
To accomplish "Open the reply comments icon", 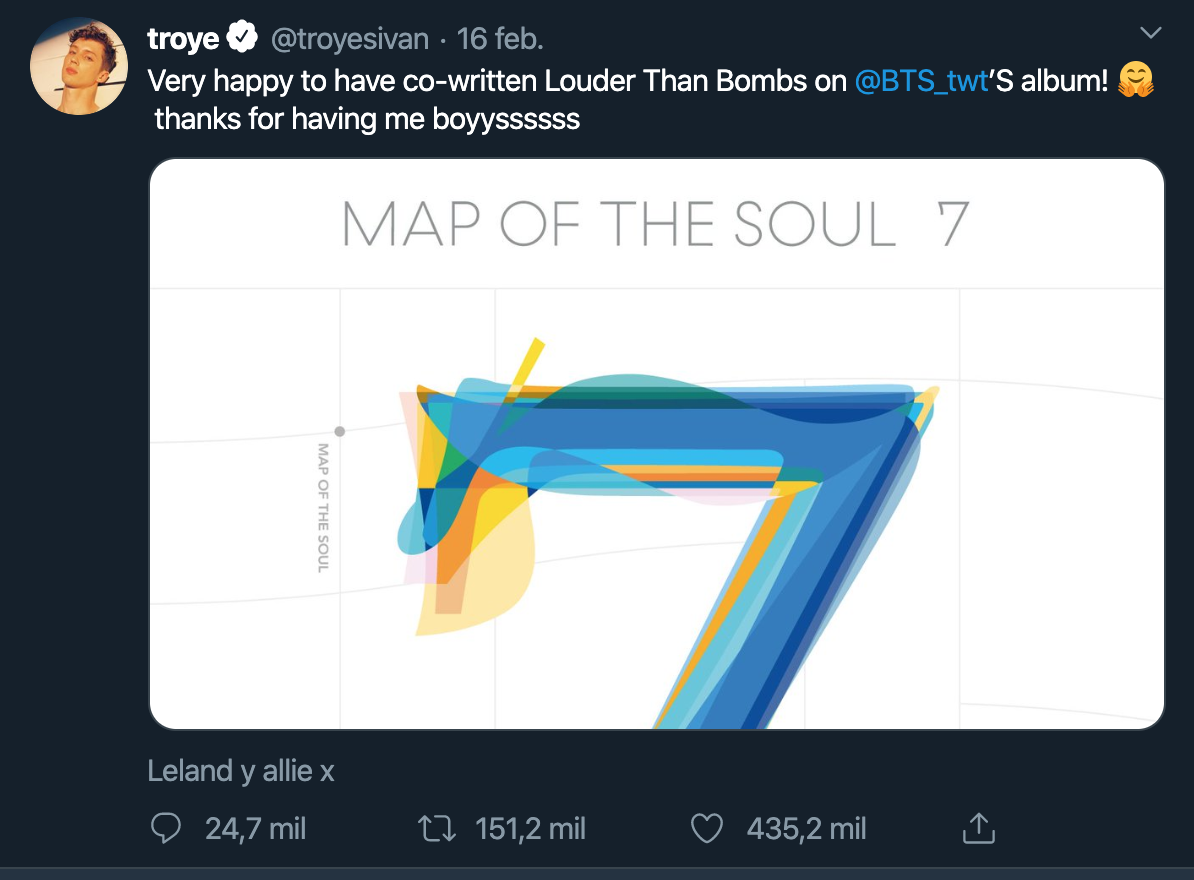I will [167, 828].
